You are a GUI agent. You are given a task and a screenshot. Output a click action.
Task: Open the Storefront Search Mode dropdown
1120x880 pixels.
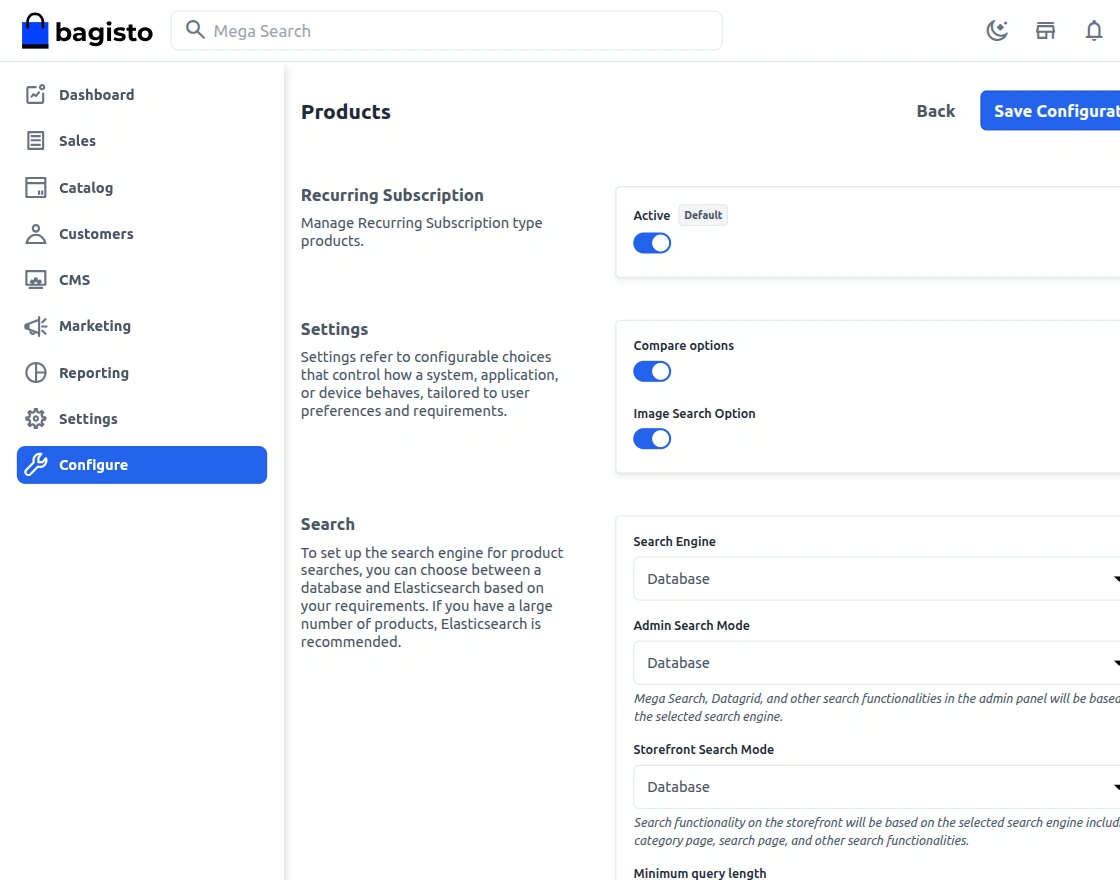click(880, 786)
